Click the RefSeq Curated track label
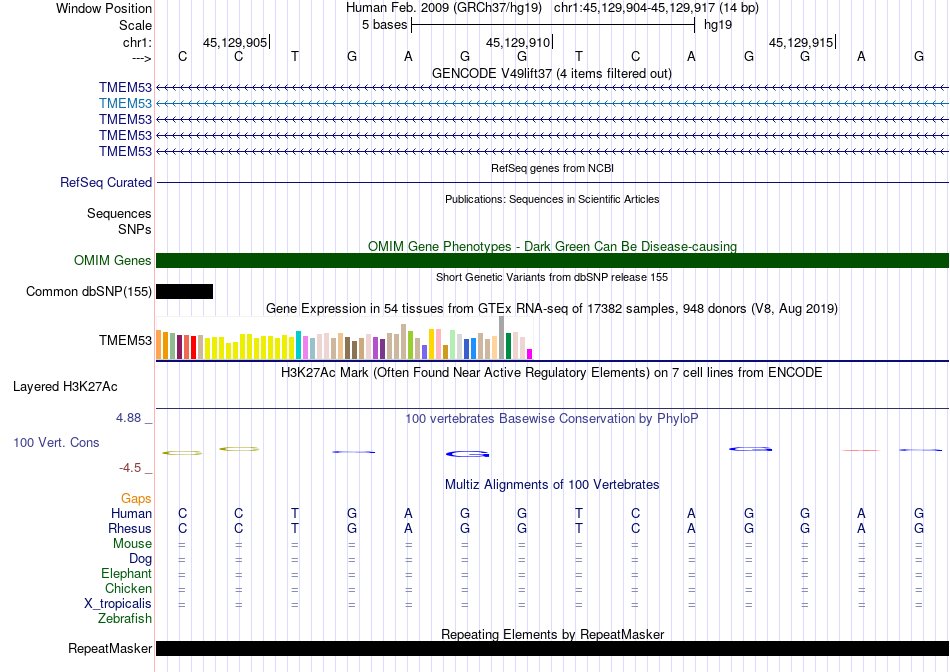950x672 pixels. point(106,183)
